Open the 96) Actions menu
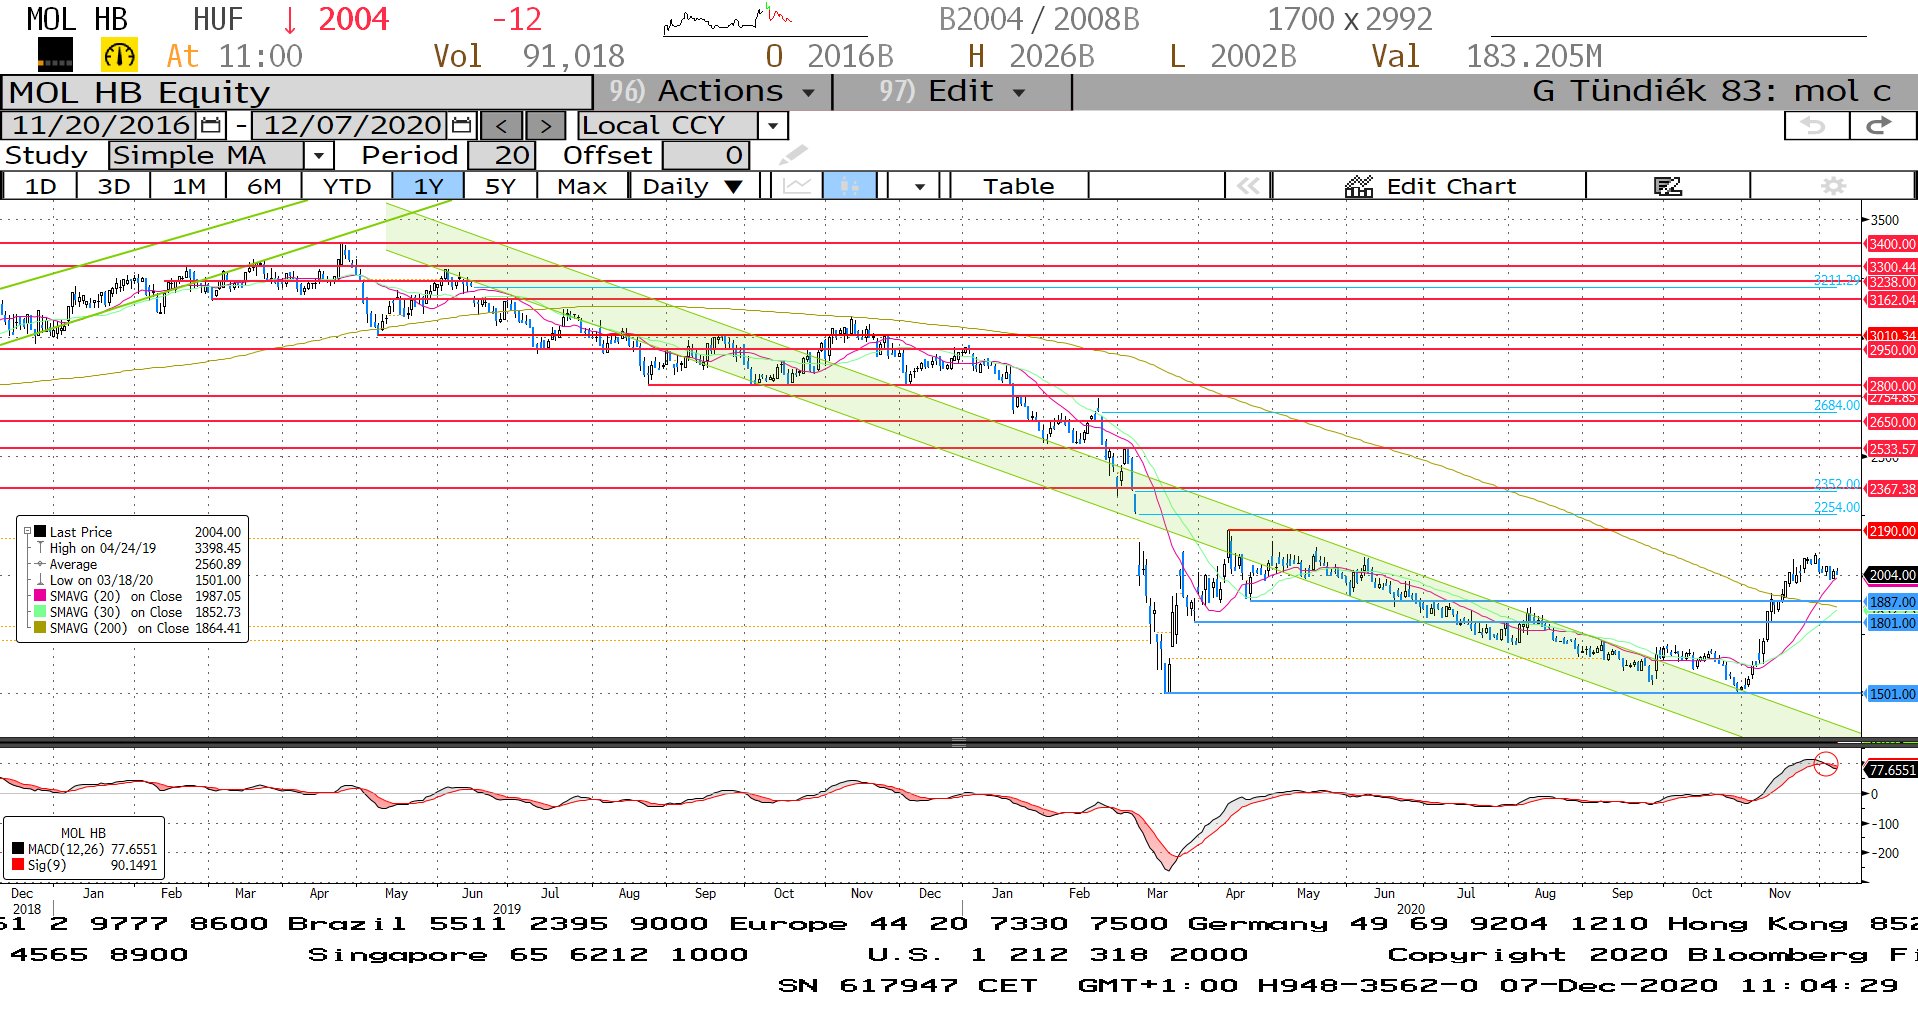 coord(712,92)
